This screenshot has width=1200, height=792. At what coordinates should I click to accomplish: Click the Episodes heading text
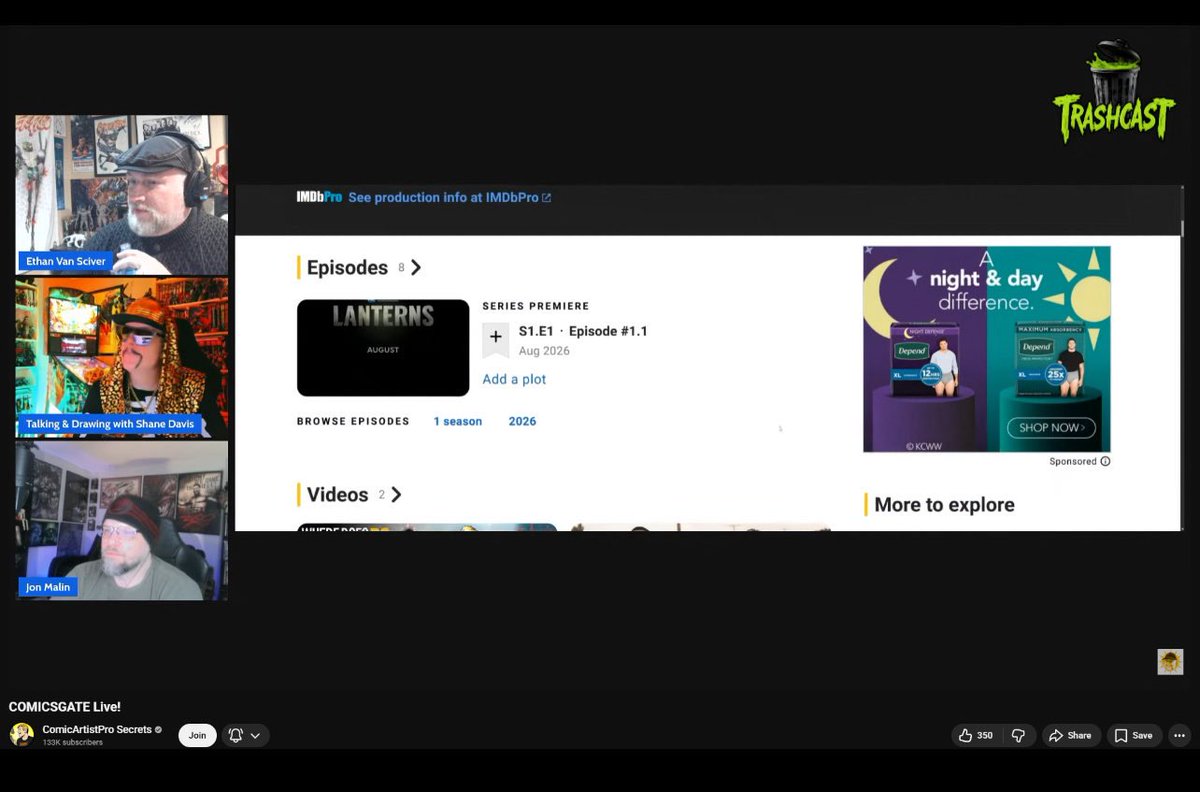coord(347,268)
